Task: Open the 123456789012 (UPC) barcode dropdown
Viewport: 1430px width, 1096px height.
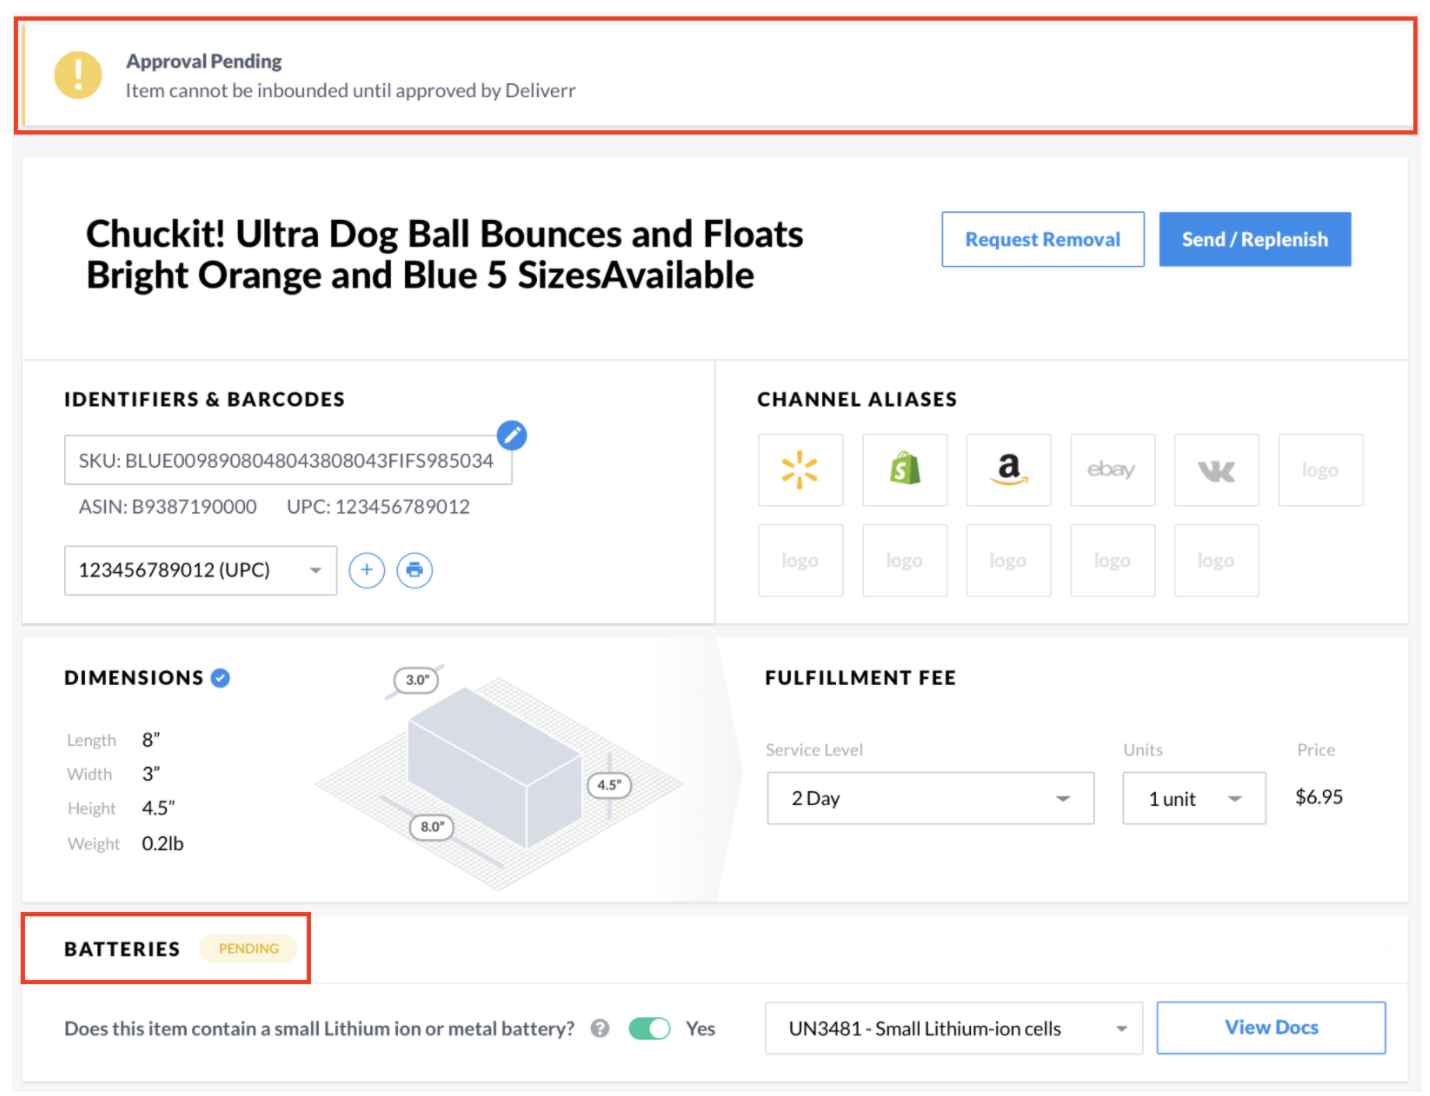Action: point(200,570)
